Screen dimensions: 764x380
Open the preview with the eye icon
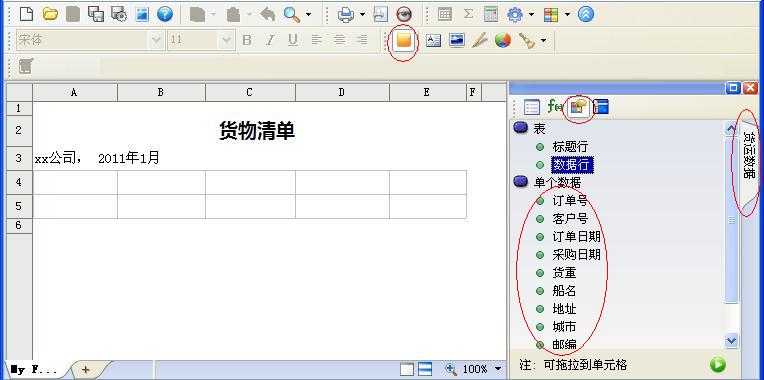(x=404, y=15)
